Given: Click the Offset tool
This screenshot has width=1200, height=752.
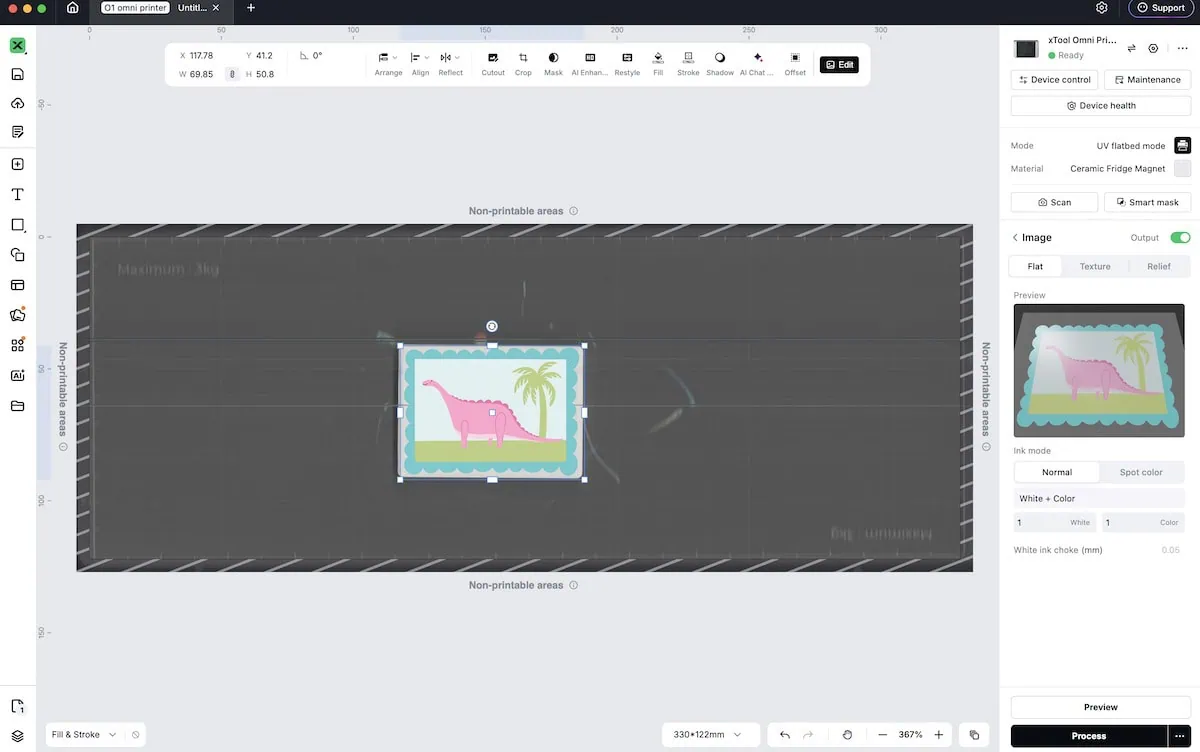Looking at the screenshot, I should [795, 64].
